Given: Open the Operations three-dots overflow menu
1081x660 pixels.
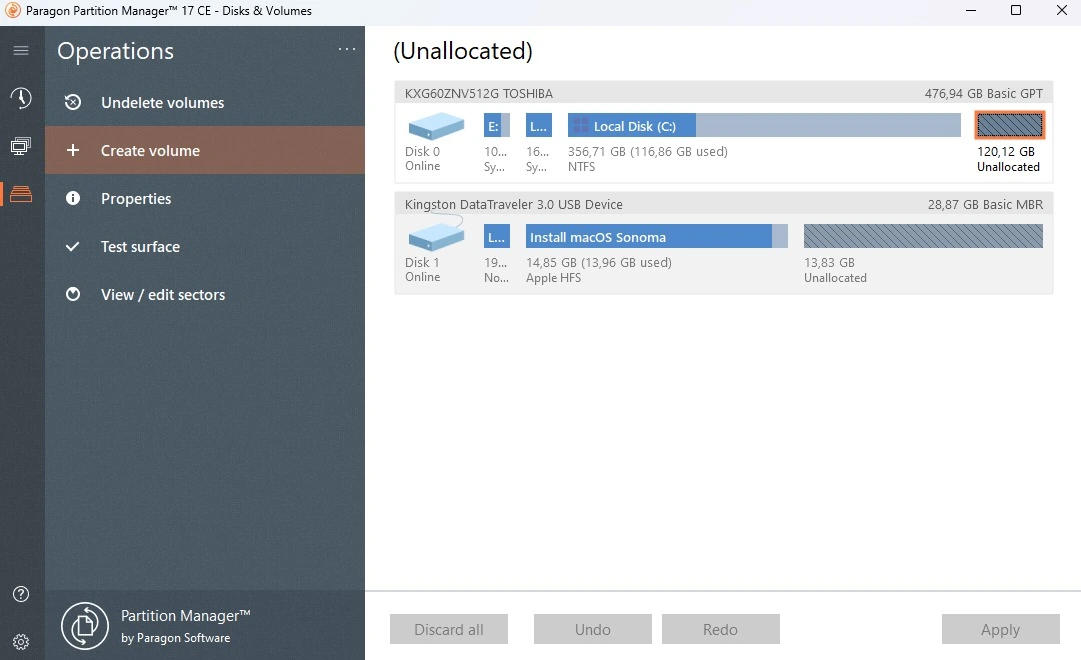Looking at the screenshot, I should tap(347, 49).
